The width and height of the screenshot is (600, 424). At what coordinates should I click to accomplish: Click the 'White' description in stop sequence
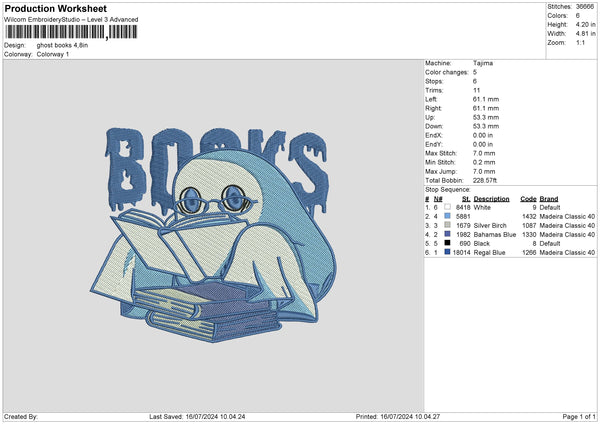482,207
